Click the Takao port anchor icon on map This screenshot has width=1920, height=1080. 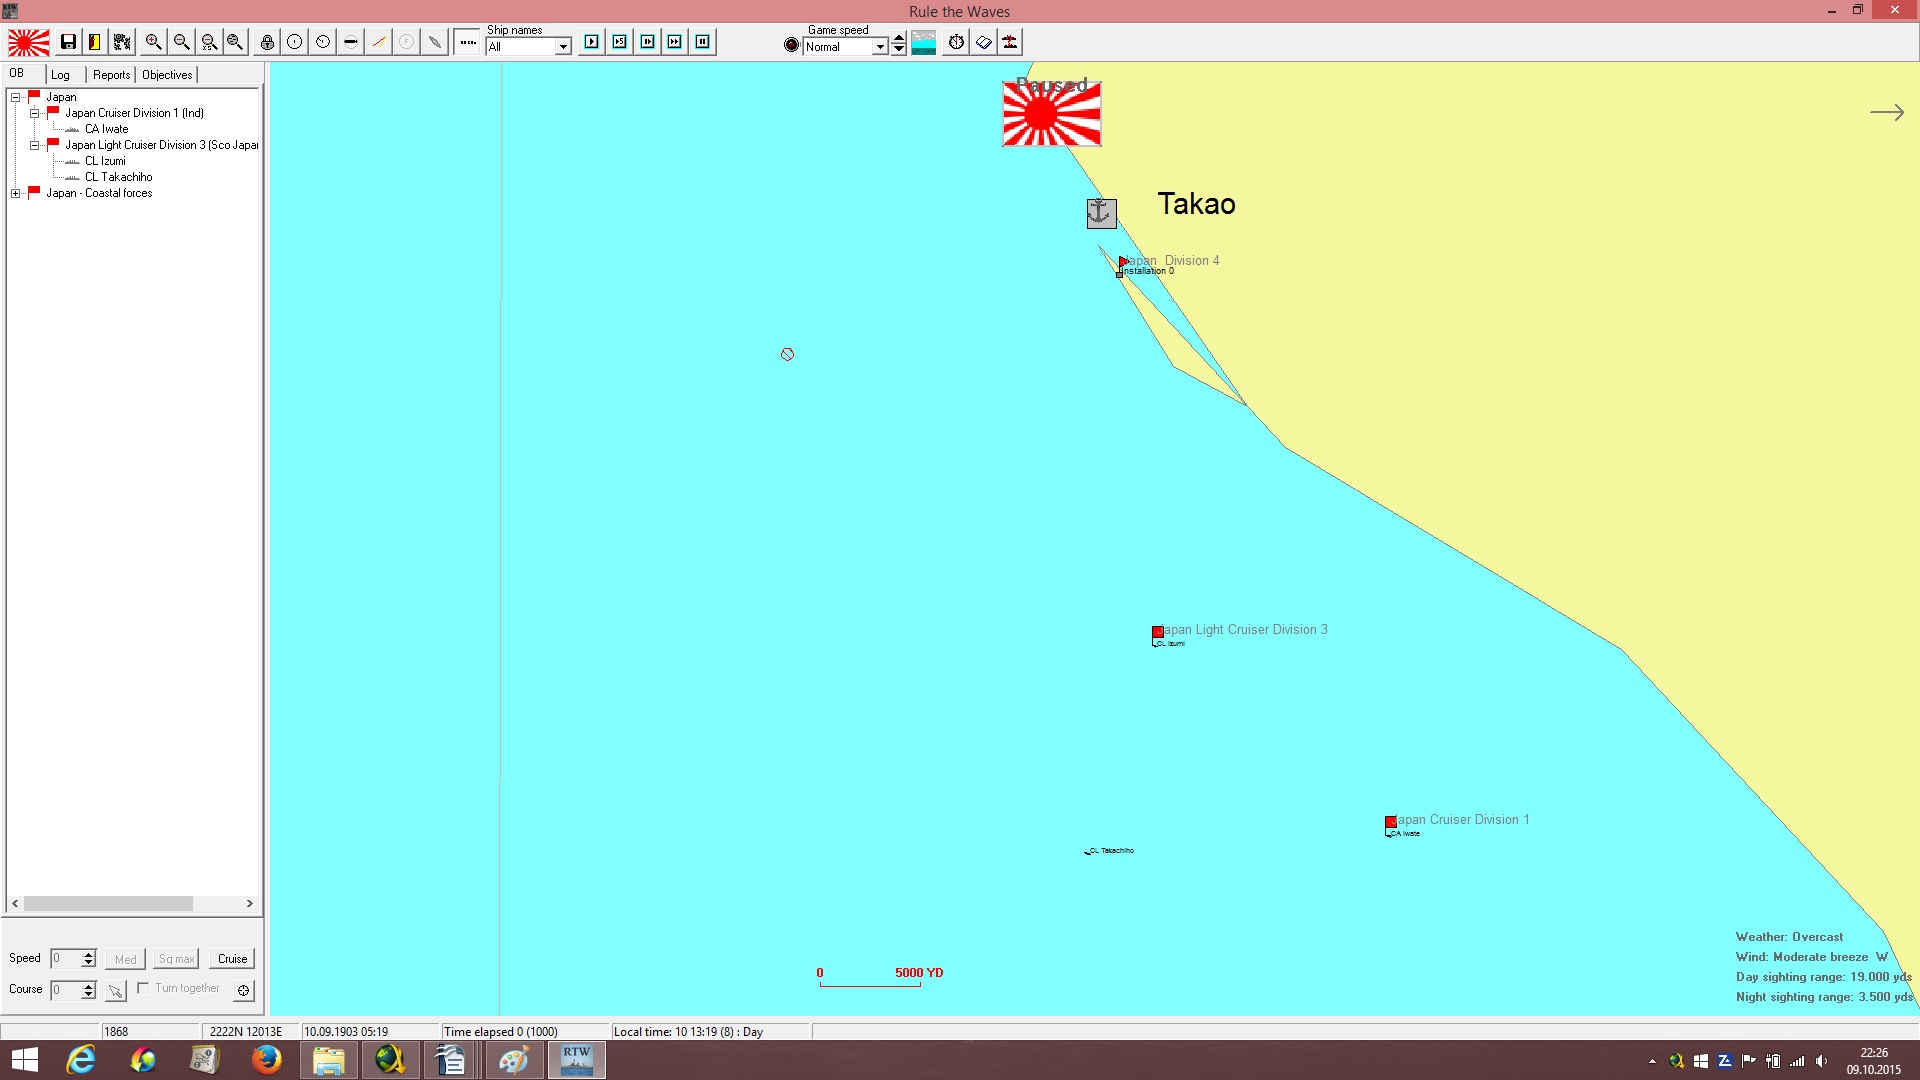click(1101, 213)
